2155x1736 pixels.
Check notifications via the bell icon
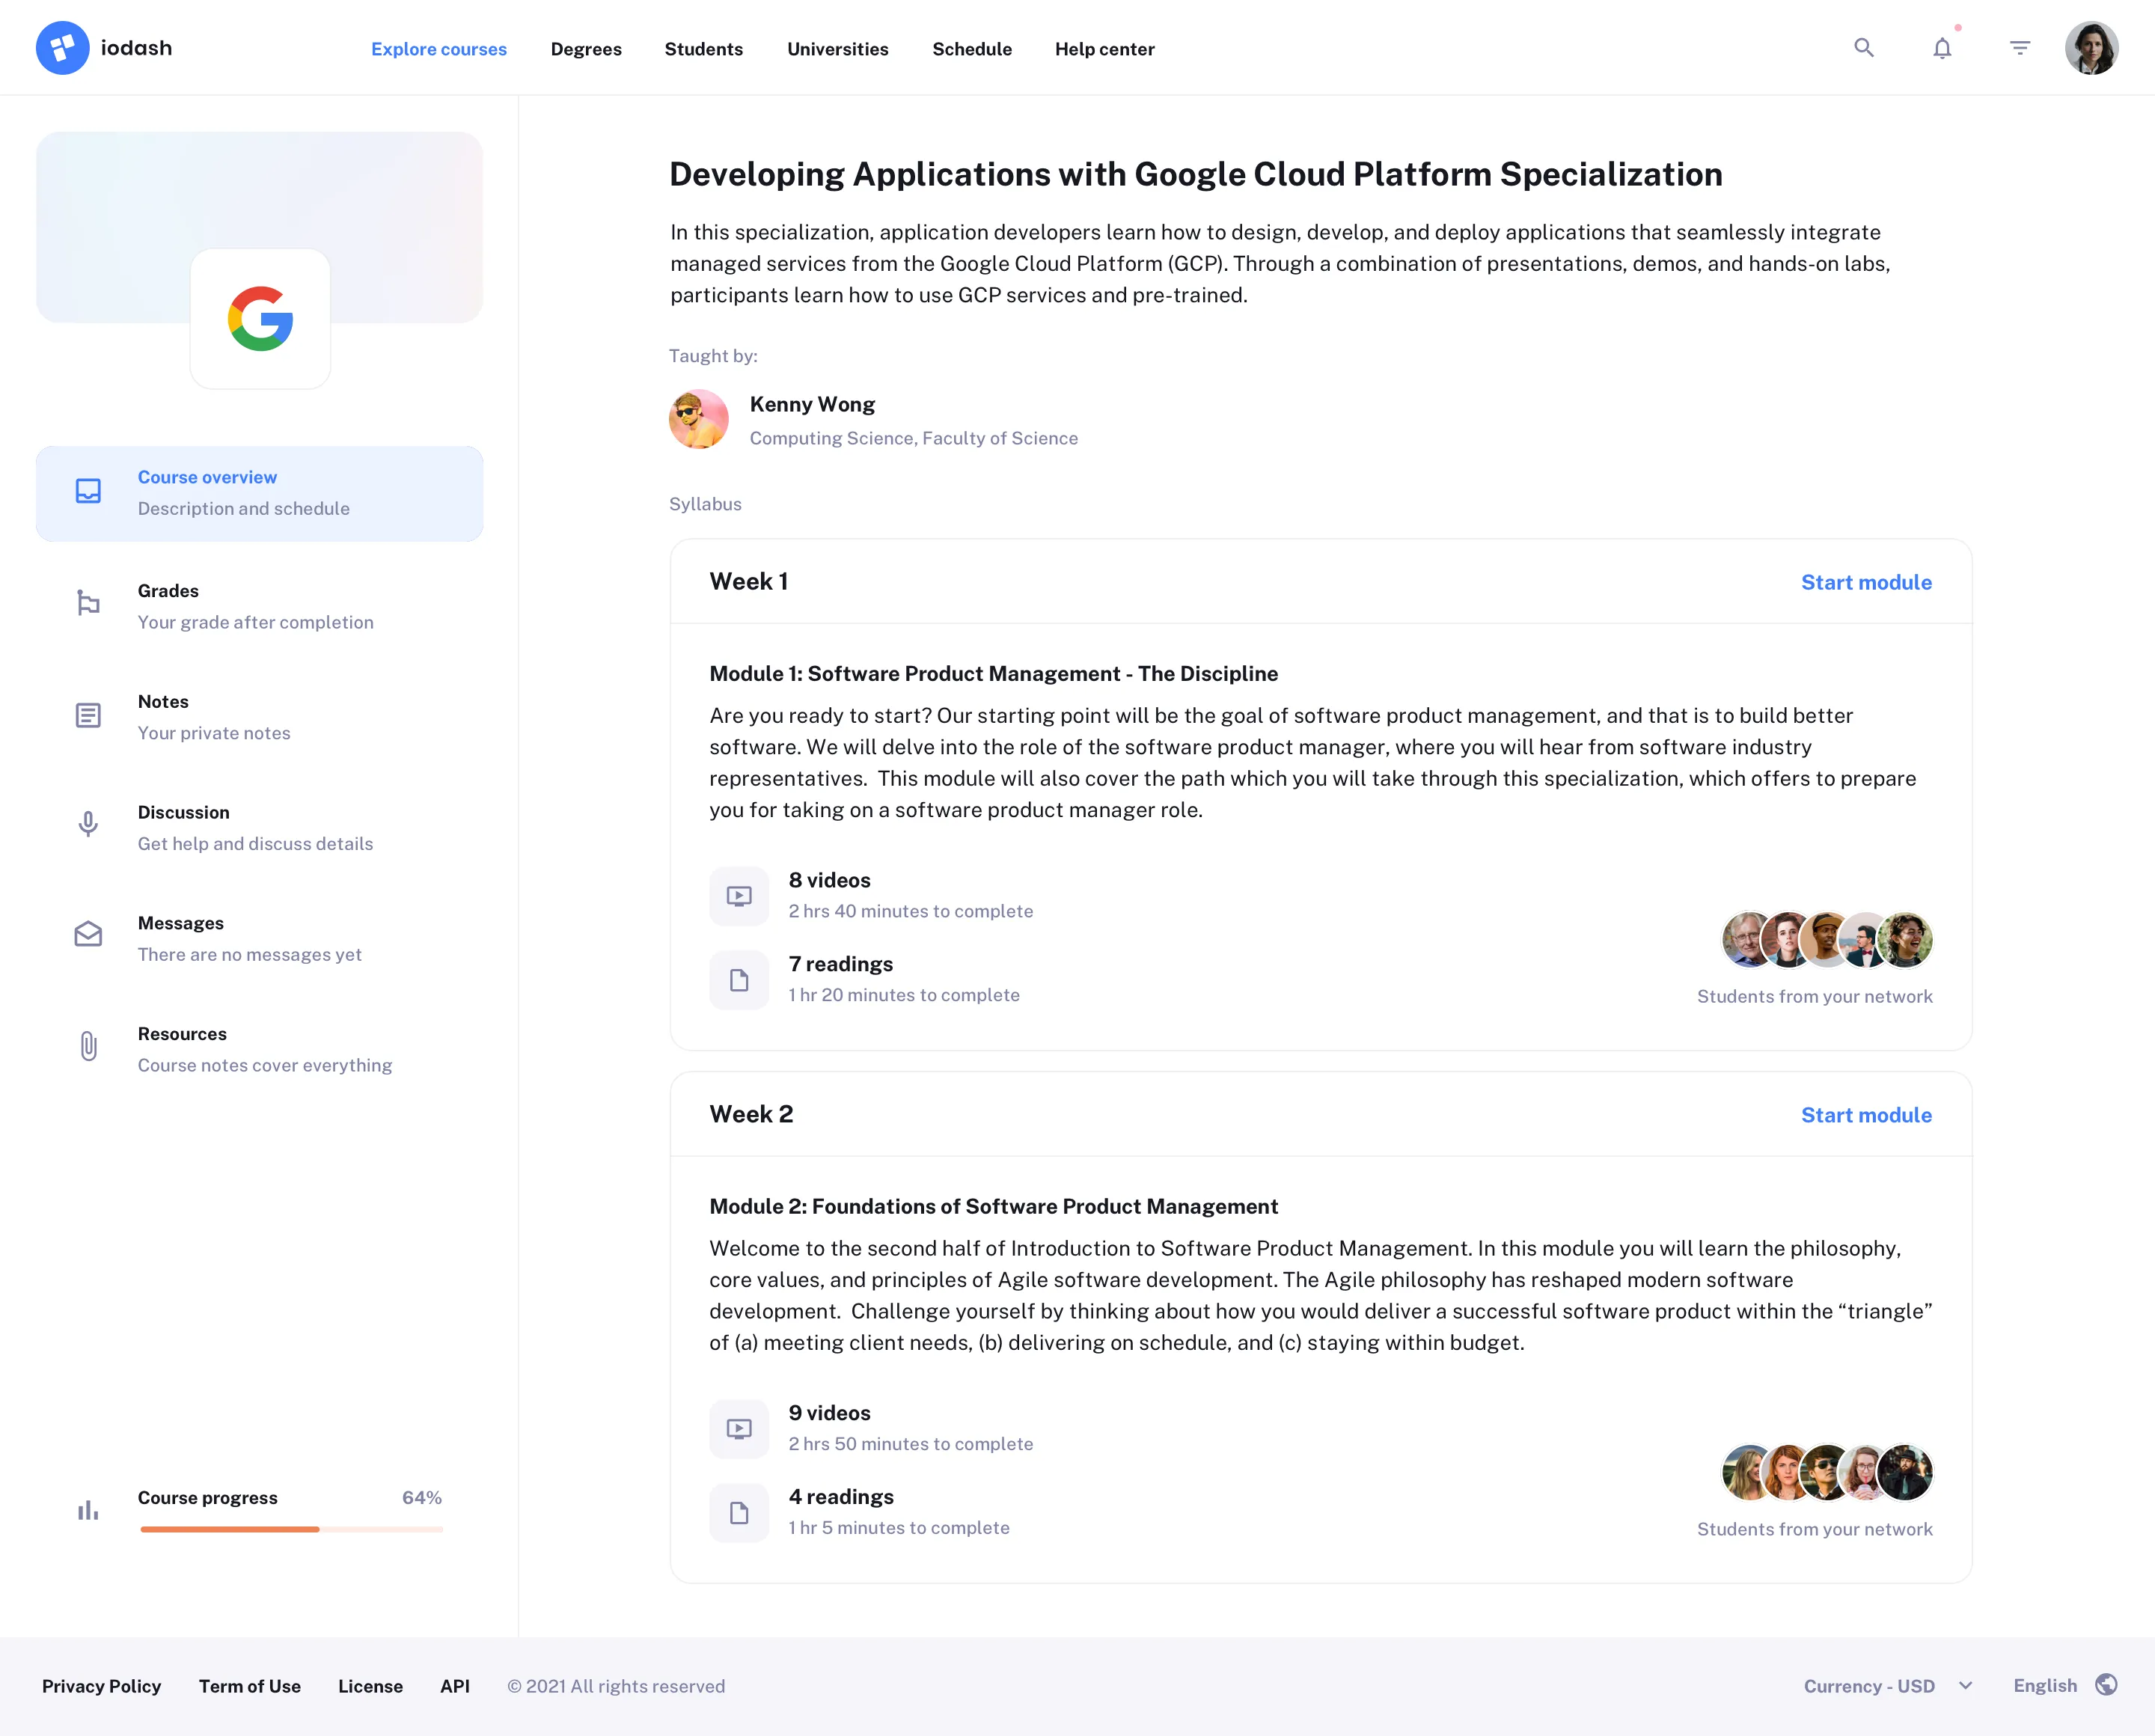[1941, 47]
